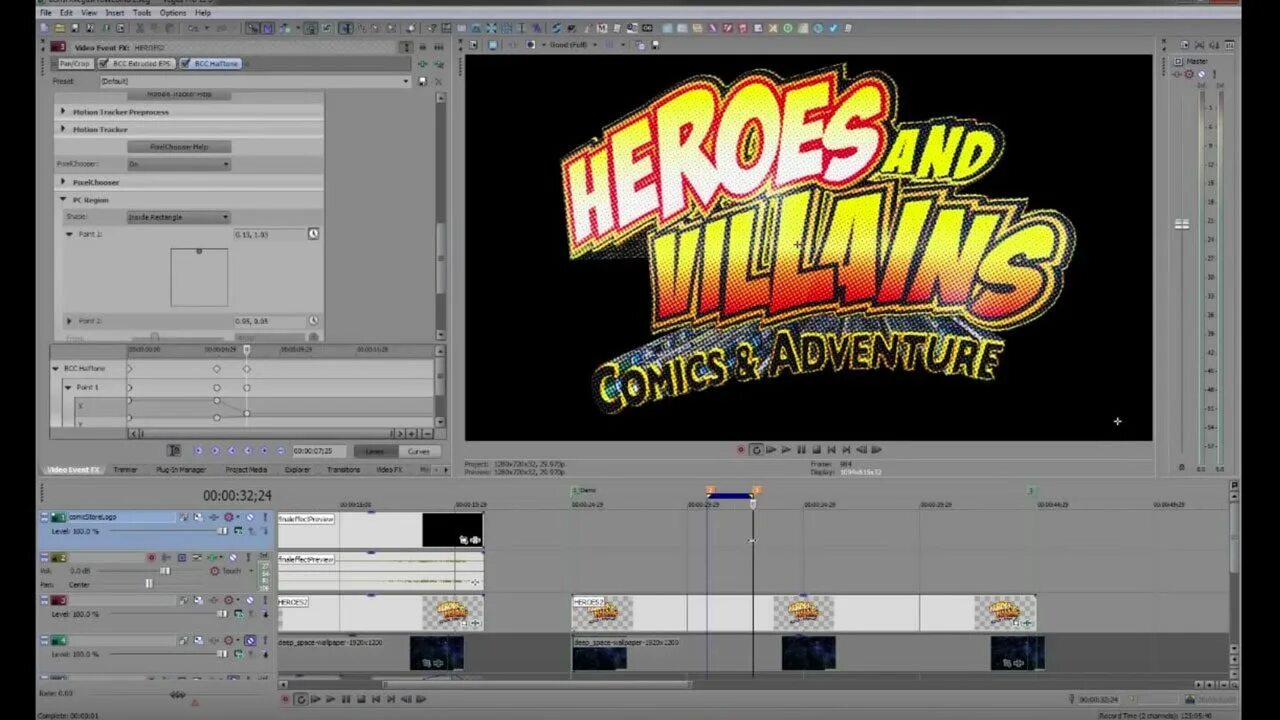Arm audio track 2 for record

(152, 558)
